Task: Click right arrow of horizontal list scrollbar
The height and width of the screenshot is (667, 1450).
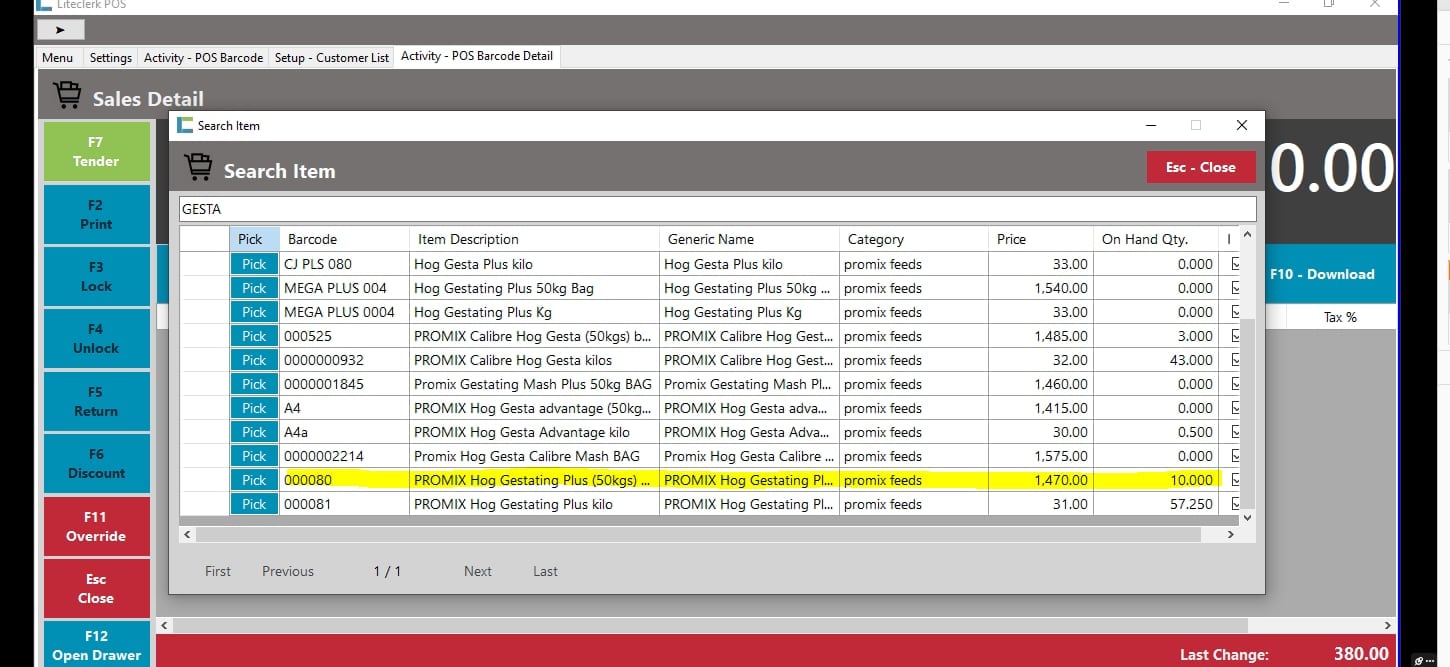Action: pyautogui.click(x=1231, y=535)
